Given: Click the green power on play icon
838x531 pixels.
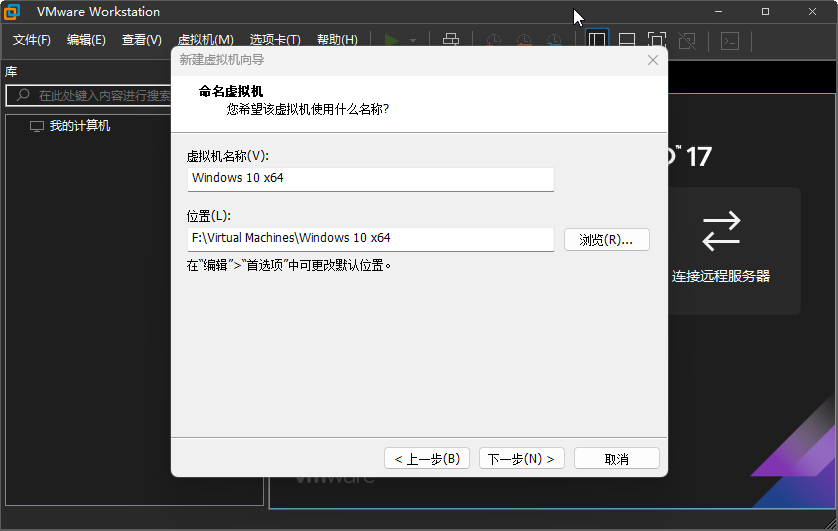Looking at the screenshot, I should point(391,41).
